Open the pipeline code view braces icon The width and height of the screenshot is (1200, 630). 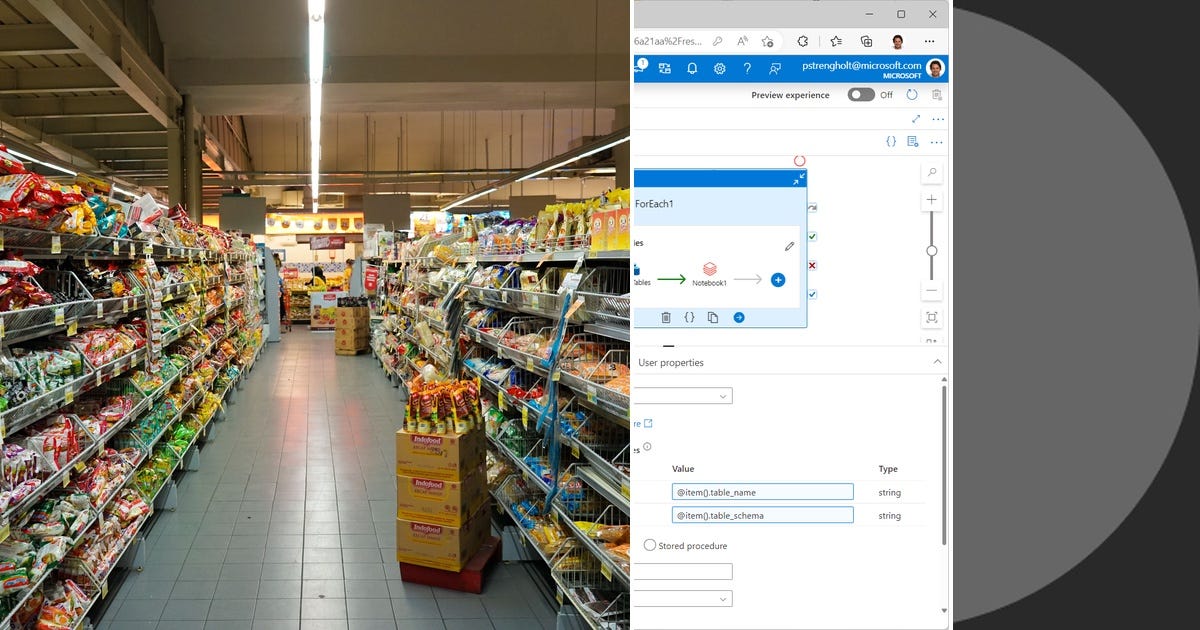coord(891,142)
